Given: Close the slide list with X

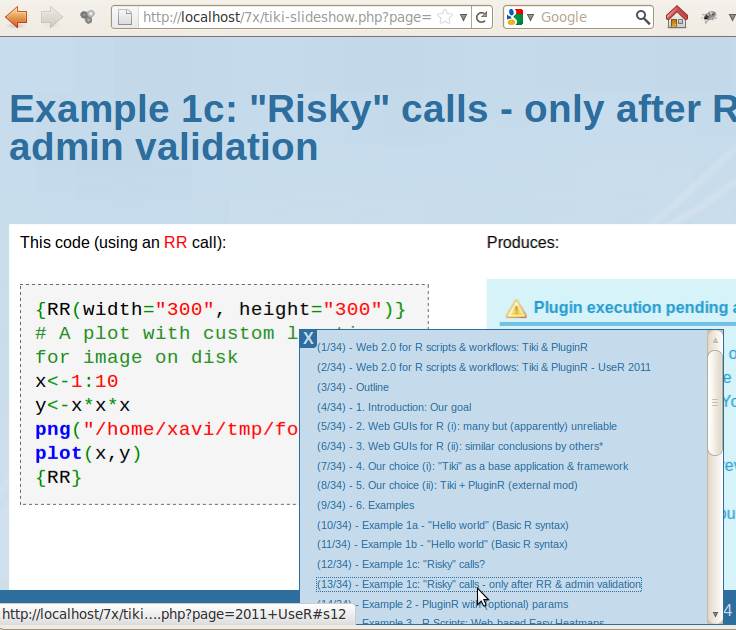Looking at the screenshot, I should coord(308,338).
